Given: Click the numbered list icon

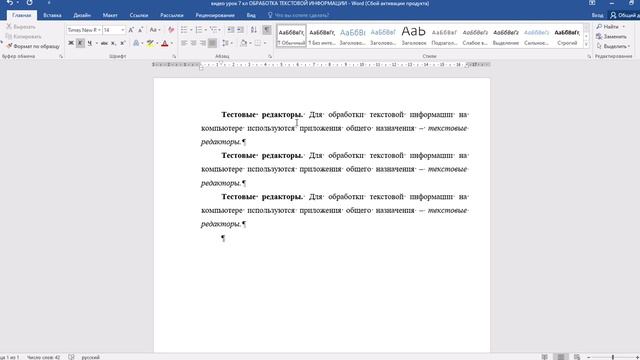Looking at the screenshot, I should coord(199,30).
